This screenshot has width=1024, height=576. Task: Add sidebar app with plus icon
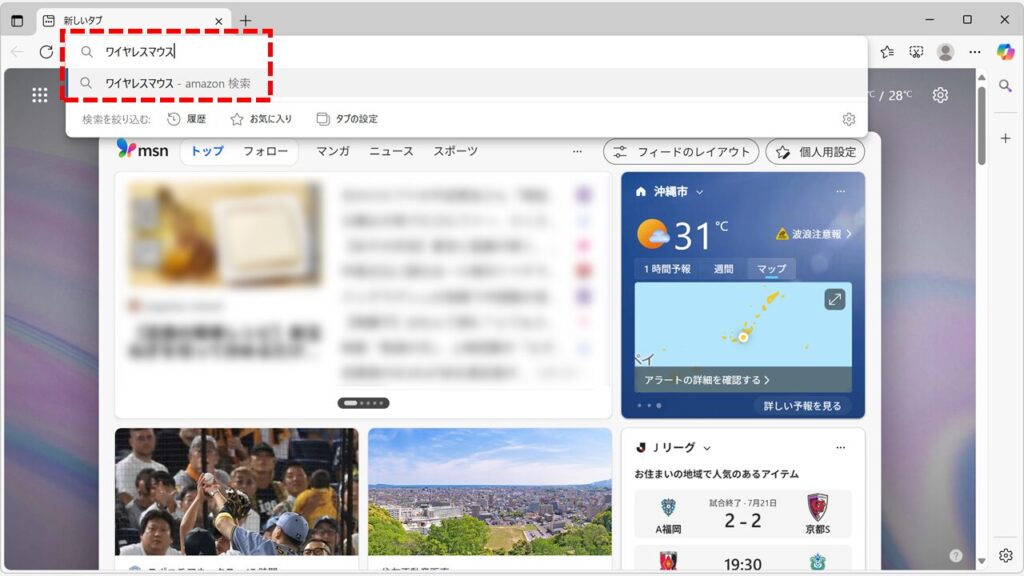1005,138
